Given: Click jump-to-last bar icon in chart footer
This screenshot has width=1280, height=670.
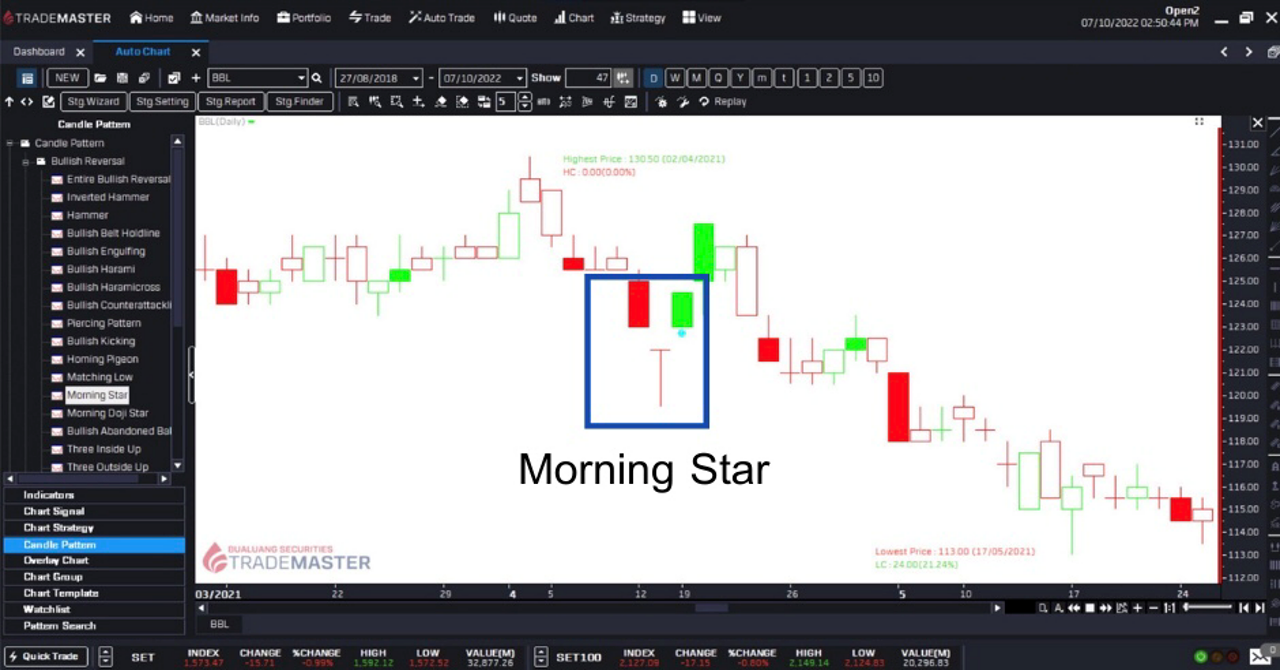Looking at the screenshot, I should [x=1260, y=608].
